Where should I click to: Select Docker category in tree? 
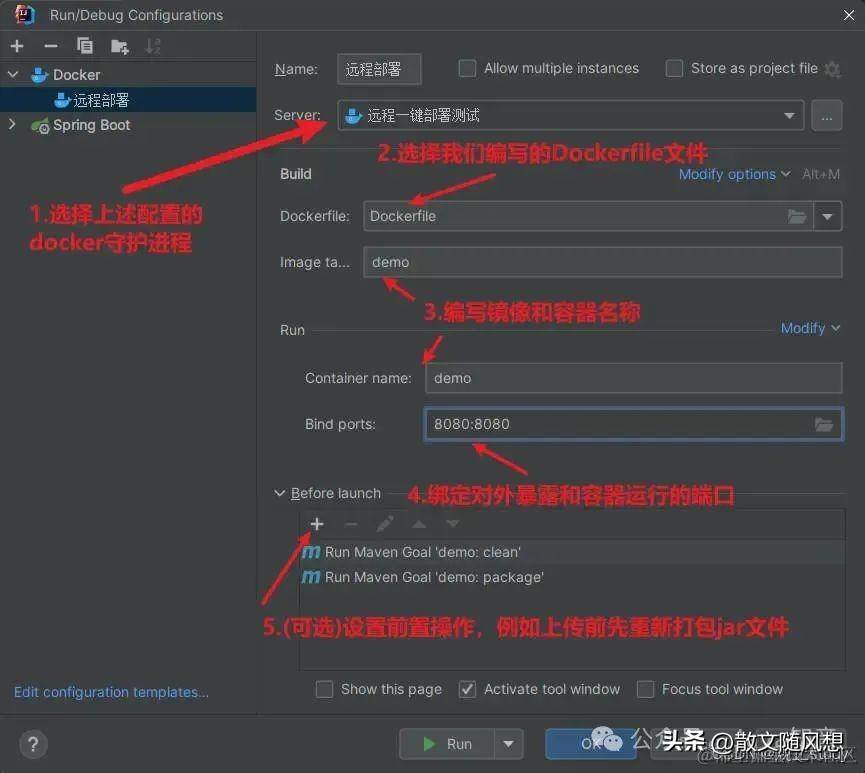pos(77,74)
